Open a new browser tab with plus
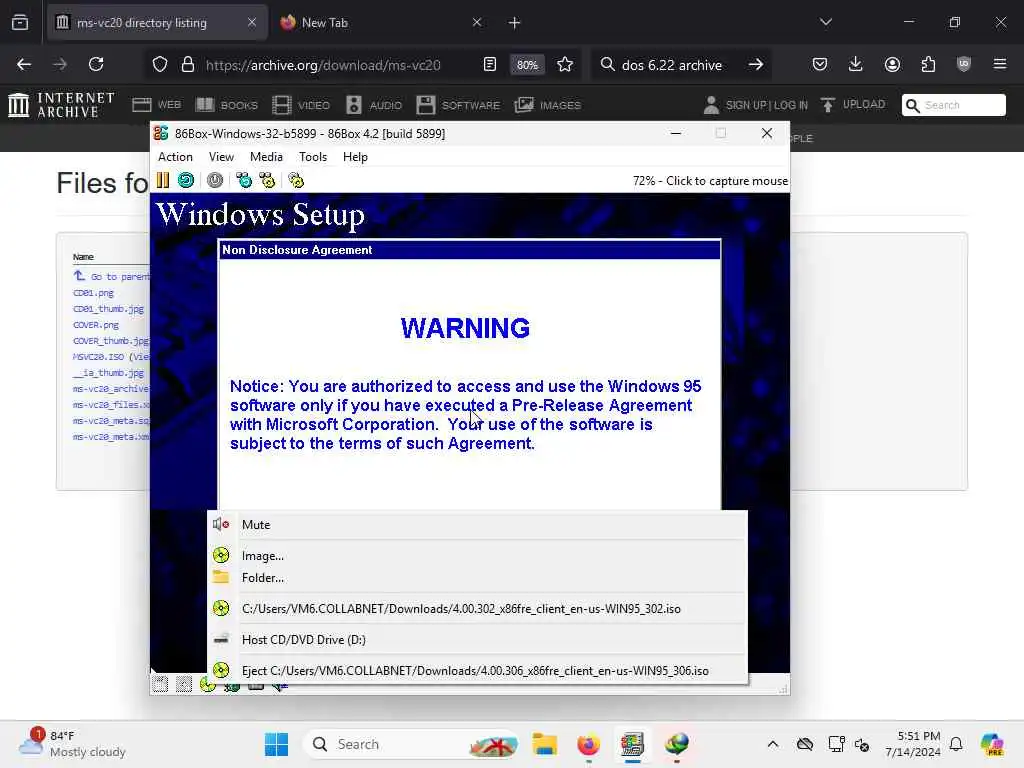Image resolution: width=1024 pixels, height=768 pixels. point(515,23)
